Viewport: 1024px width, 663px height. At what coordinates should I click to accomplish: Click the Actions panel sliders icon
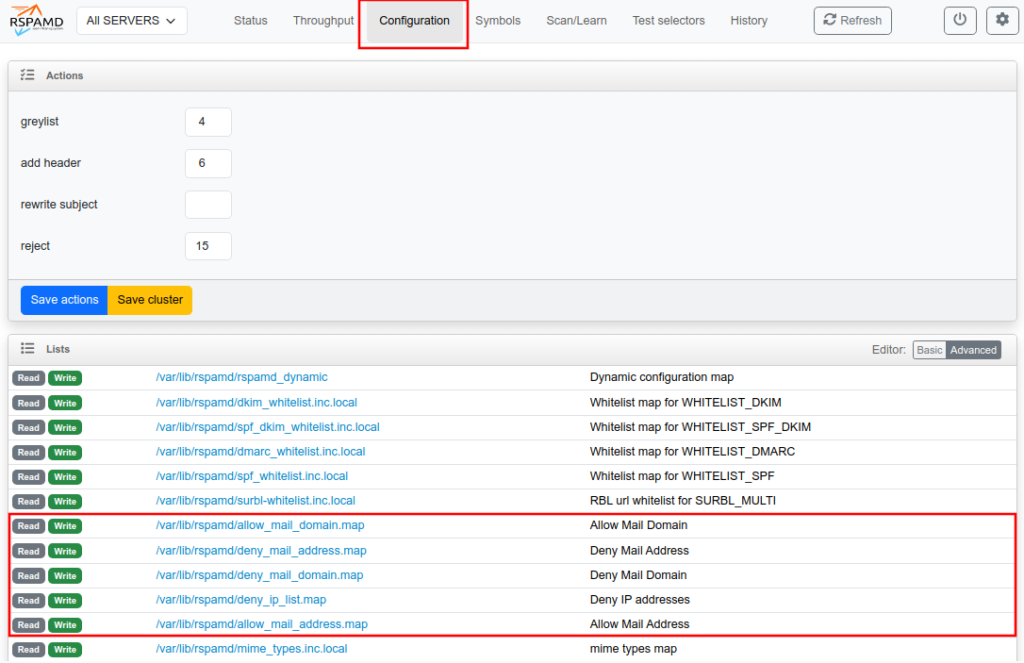pyautogui.click(x=27, y=75)
